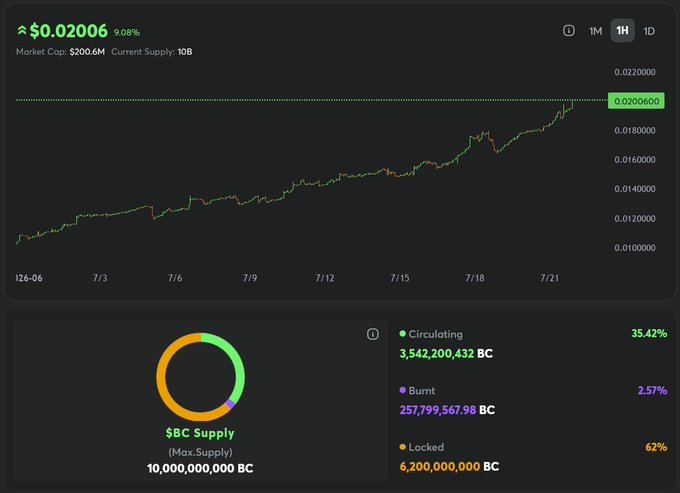Click the 0.0160000 price axis label
This screenshot has height=493, width=680.
pyautogui.click(x=635, y=160)
